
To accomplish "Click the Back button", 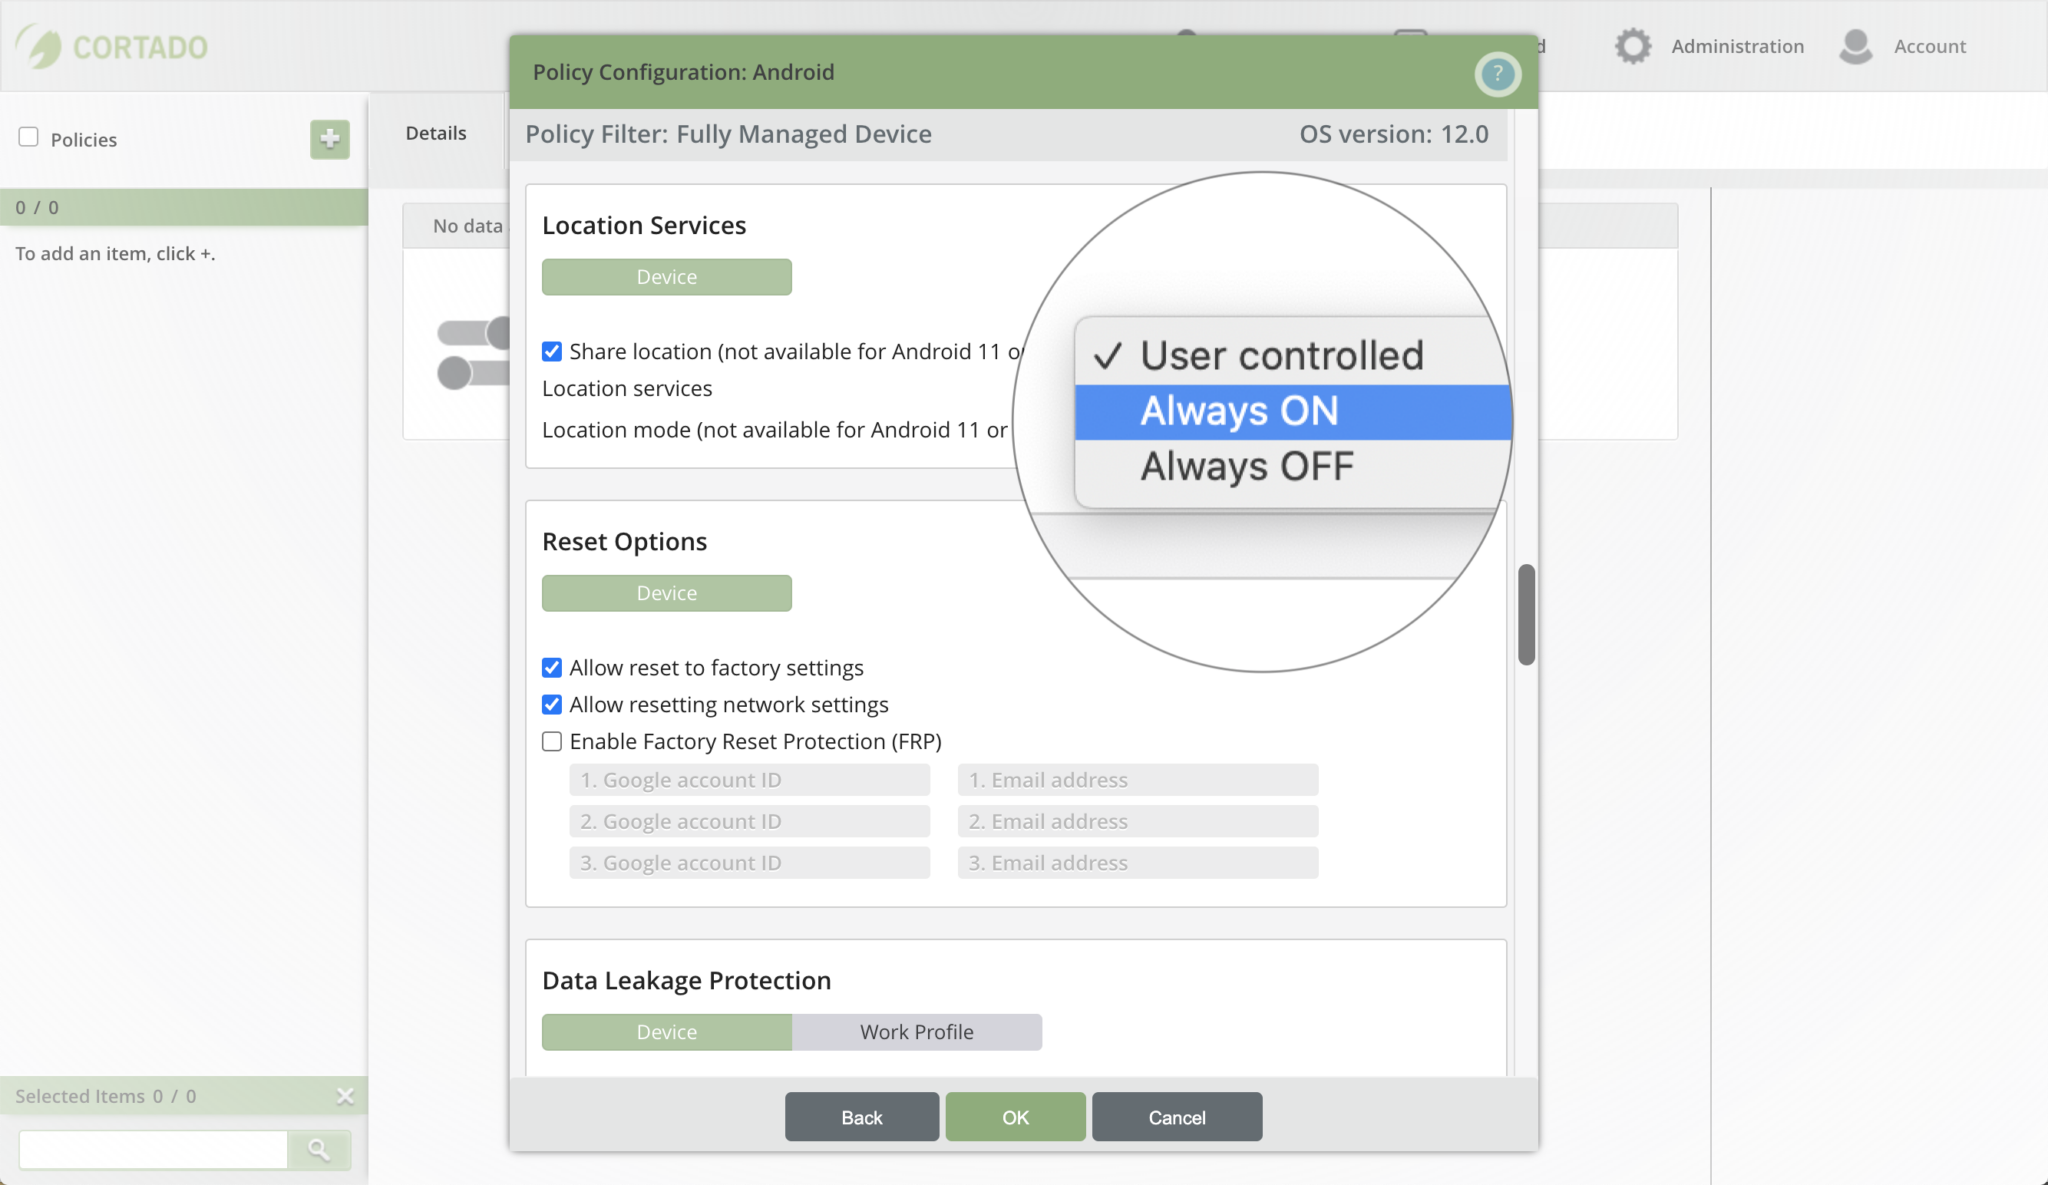I will point(861,1117).
